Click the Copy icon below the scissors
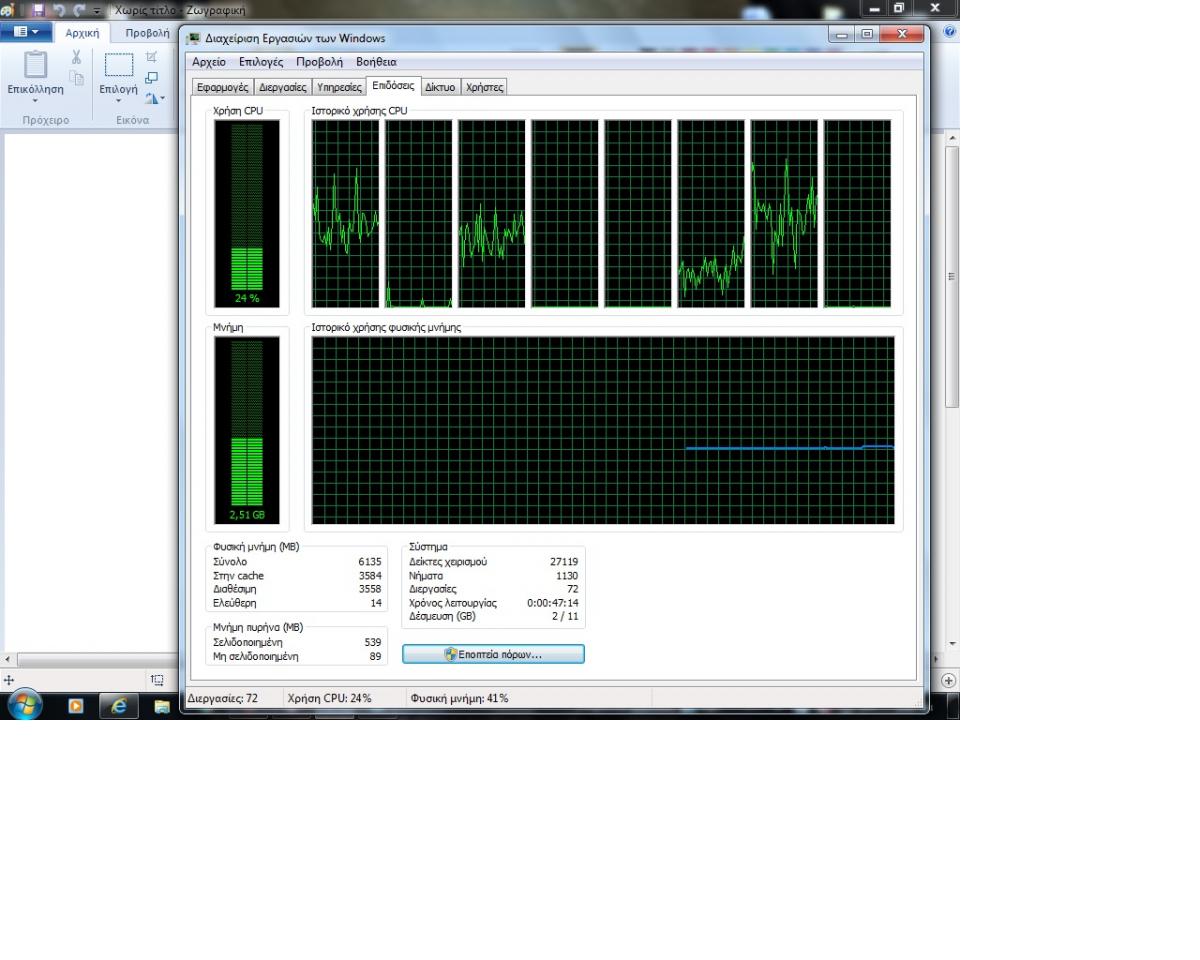This screenshot has height=960, width=1200. point(77,78)
